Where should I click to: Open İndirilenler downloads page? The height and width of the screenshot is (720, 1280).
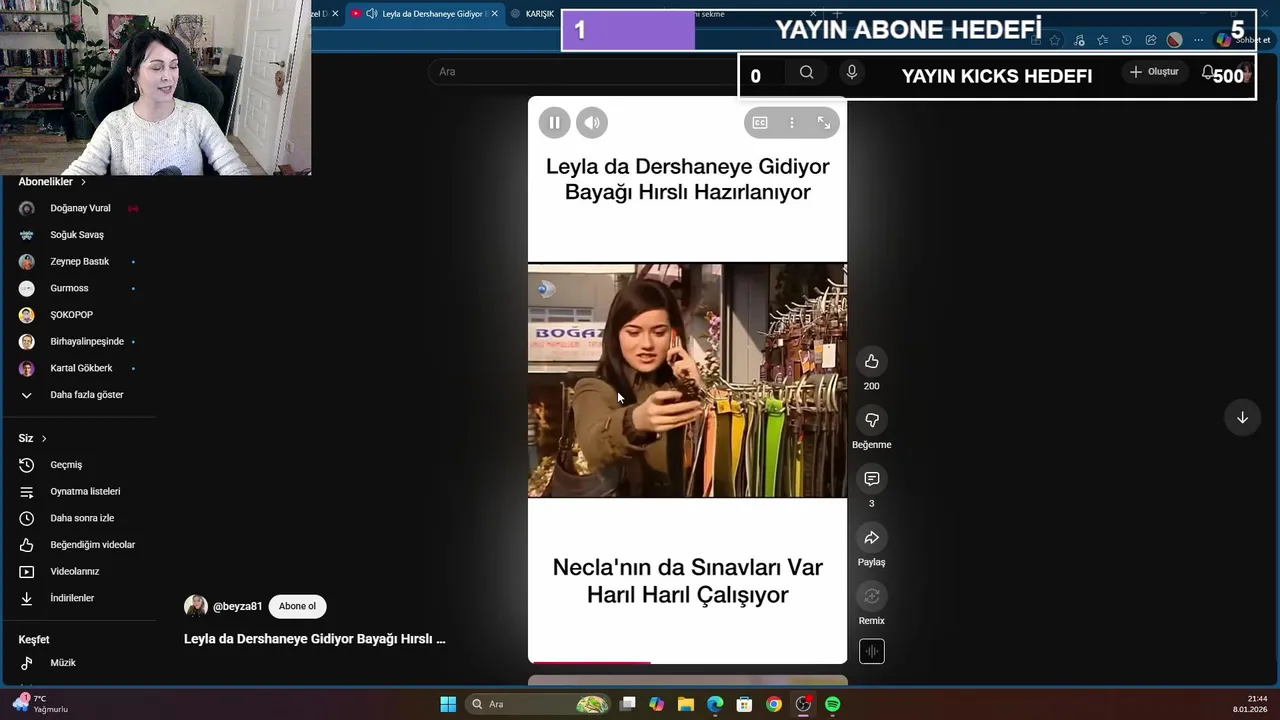(72, 598)
